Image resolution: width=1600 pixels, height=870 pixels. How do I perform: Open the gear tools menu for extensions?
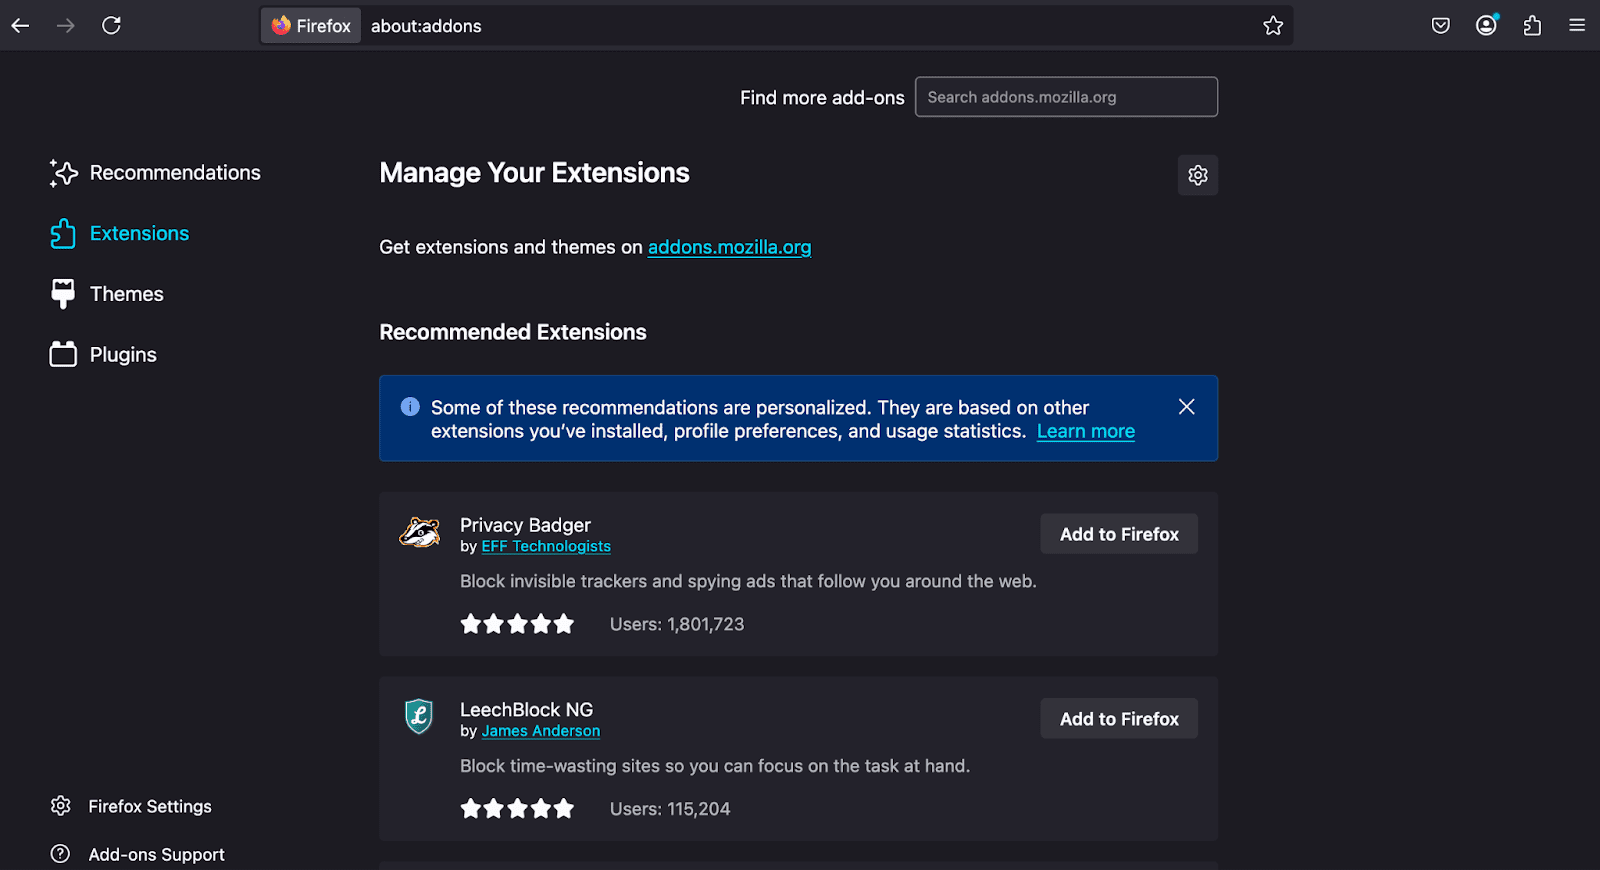(1197, 176)
